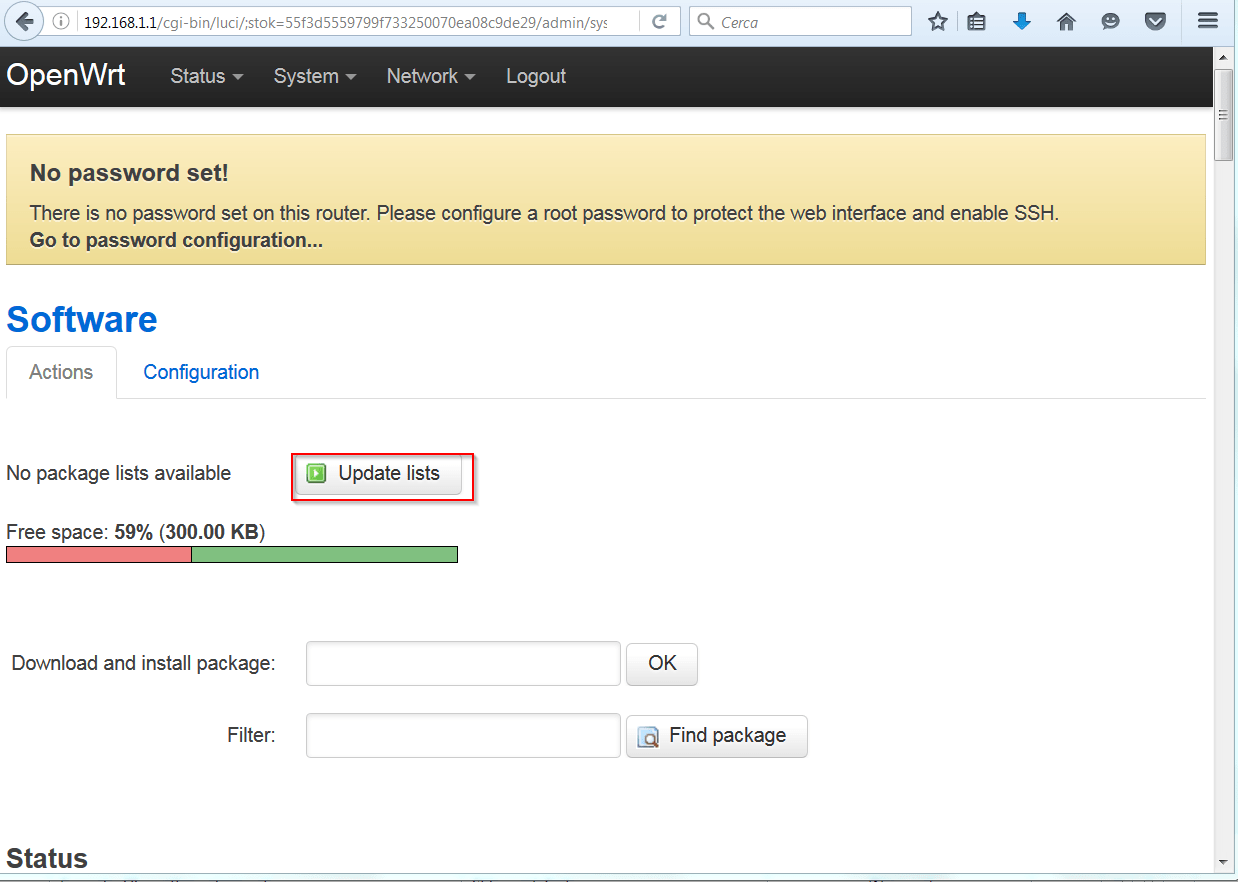Click the Free space usage bar
Screen dimensions: 1238x882
tap(230, 554)
